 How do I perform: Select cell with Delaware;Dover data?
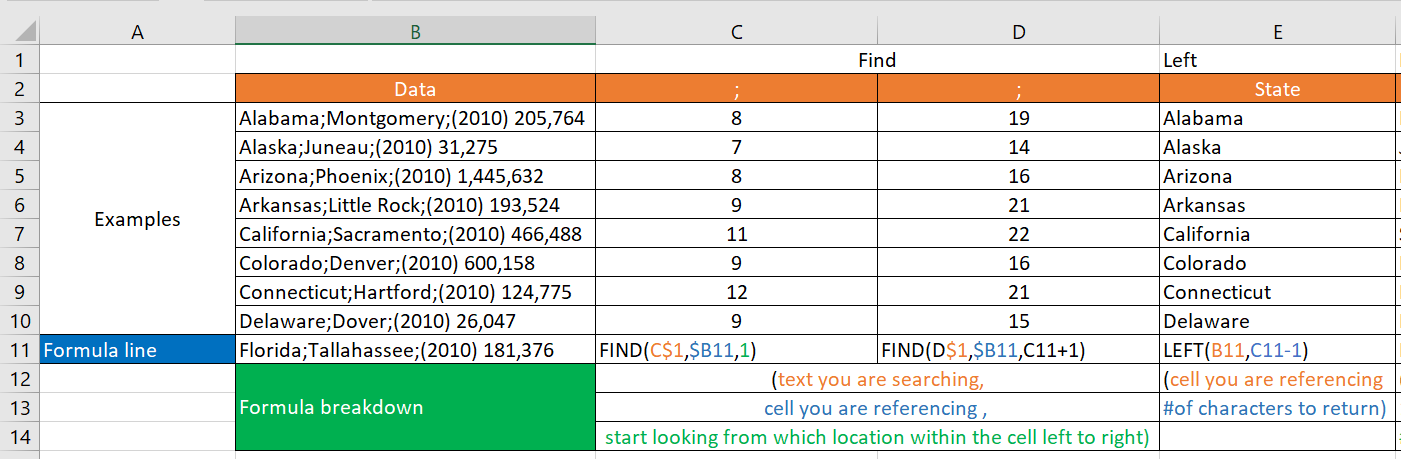(415, 321)
